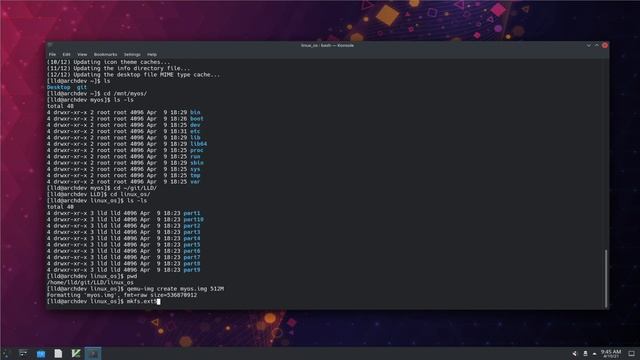
Task: Select the active Konsole taskbar entry
Action: click(x=93, y=353)
